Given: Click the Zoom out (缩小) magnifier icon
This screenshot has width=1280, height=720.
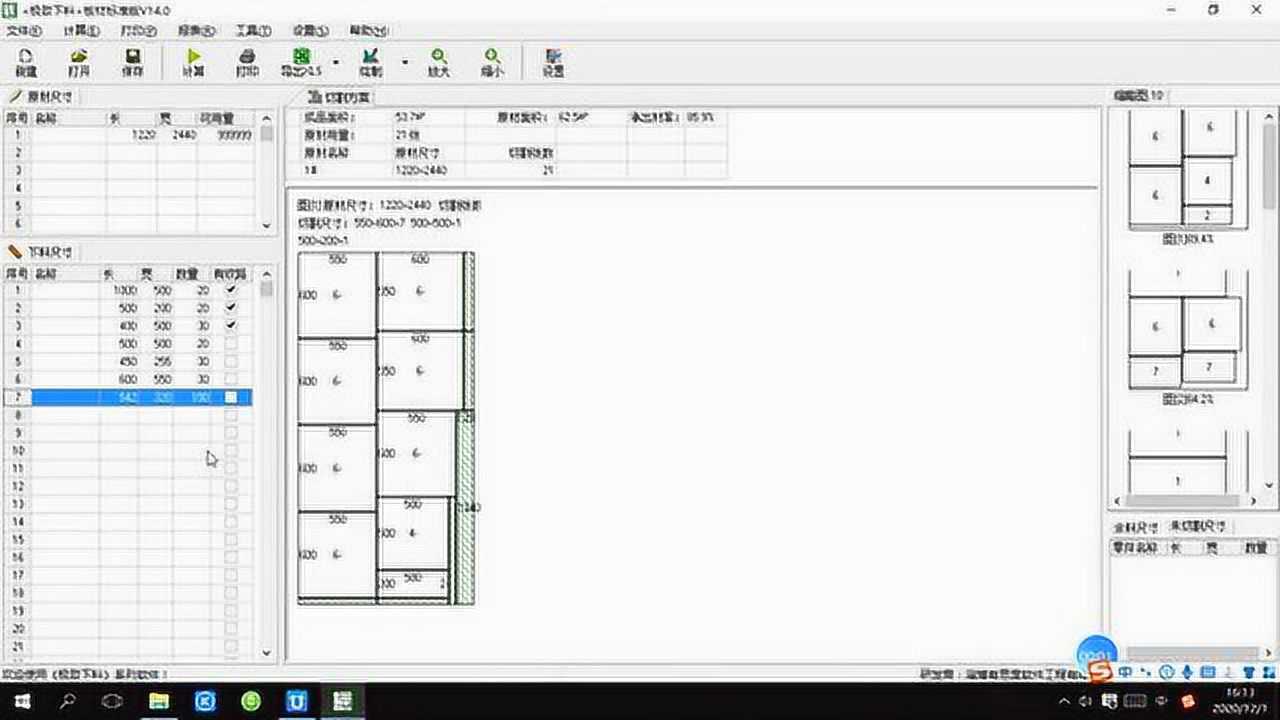Looking at the screenshot, I should click(492, 62).
